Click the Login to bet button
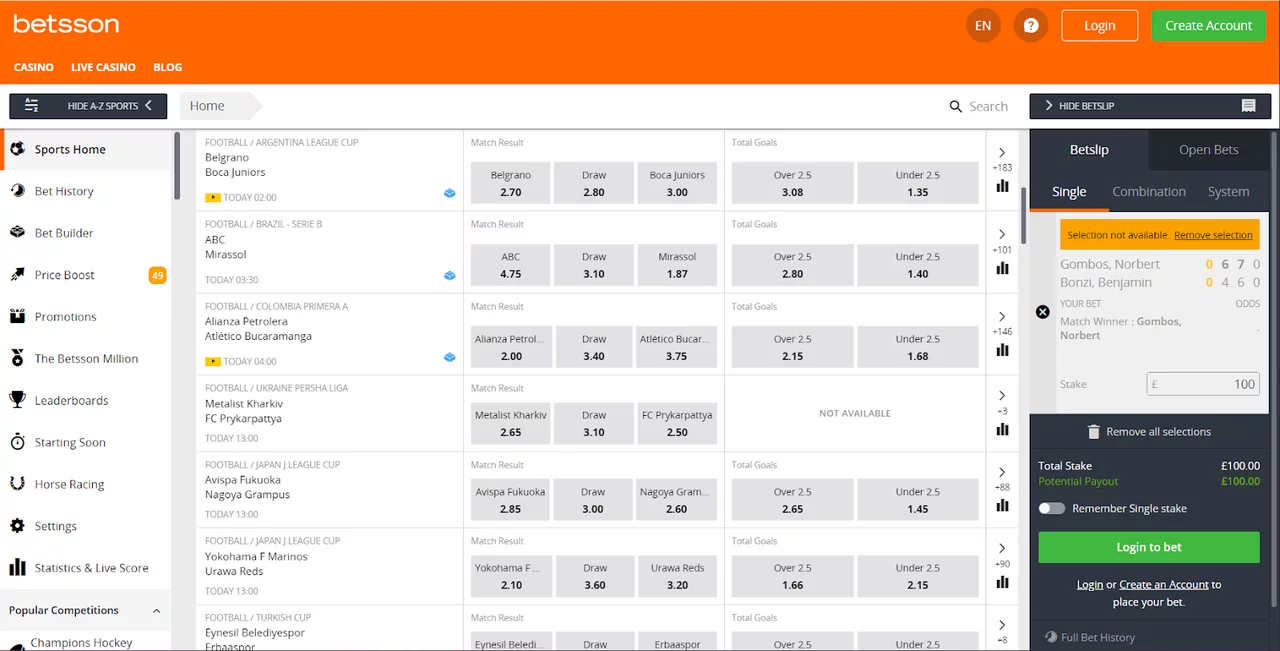Screen dimensions: 1280x651 pyautogui.click(x=1149, y=547)
